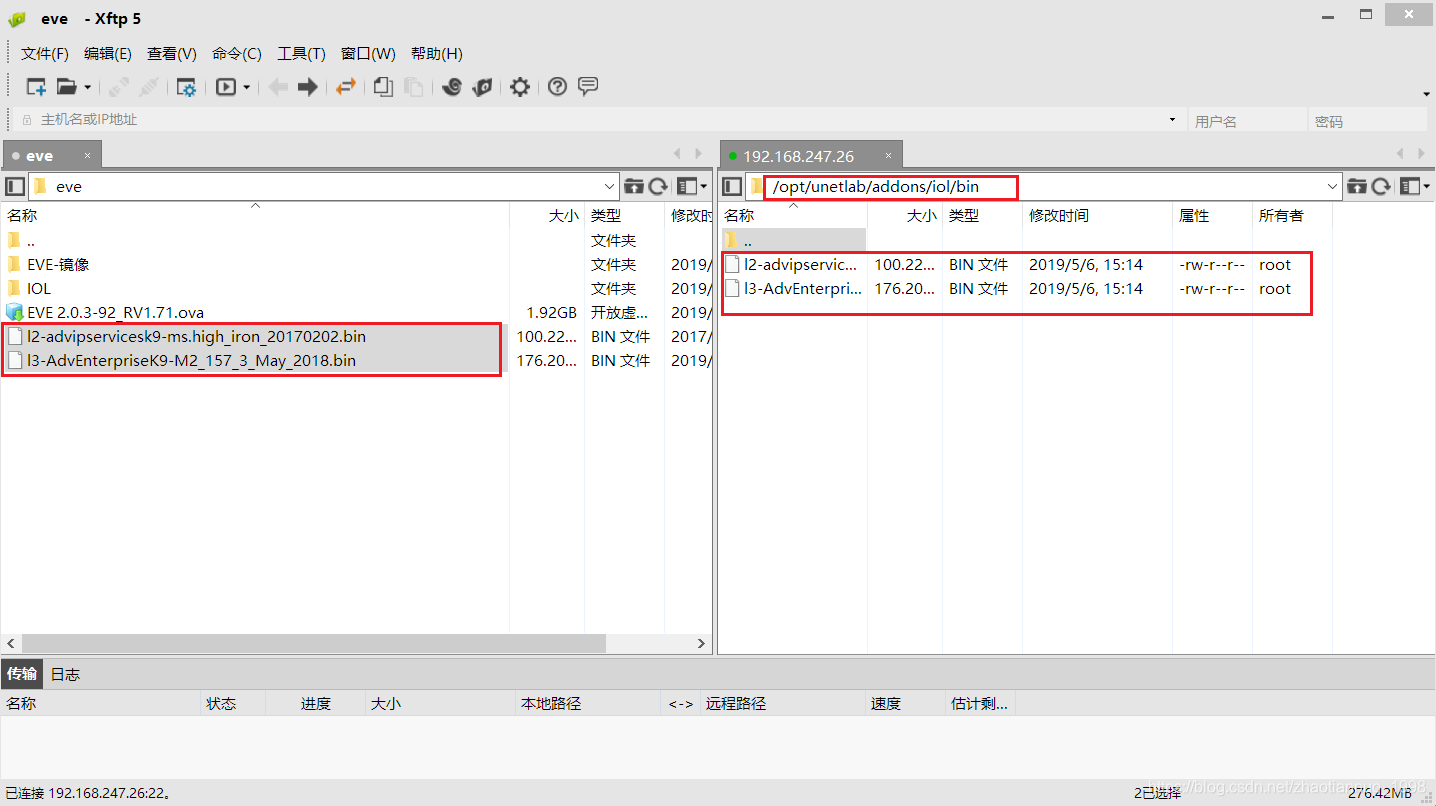Open the 查看(V) menu
This screenshot has width=1436, height=806.
click(172, 54)
